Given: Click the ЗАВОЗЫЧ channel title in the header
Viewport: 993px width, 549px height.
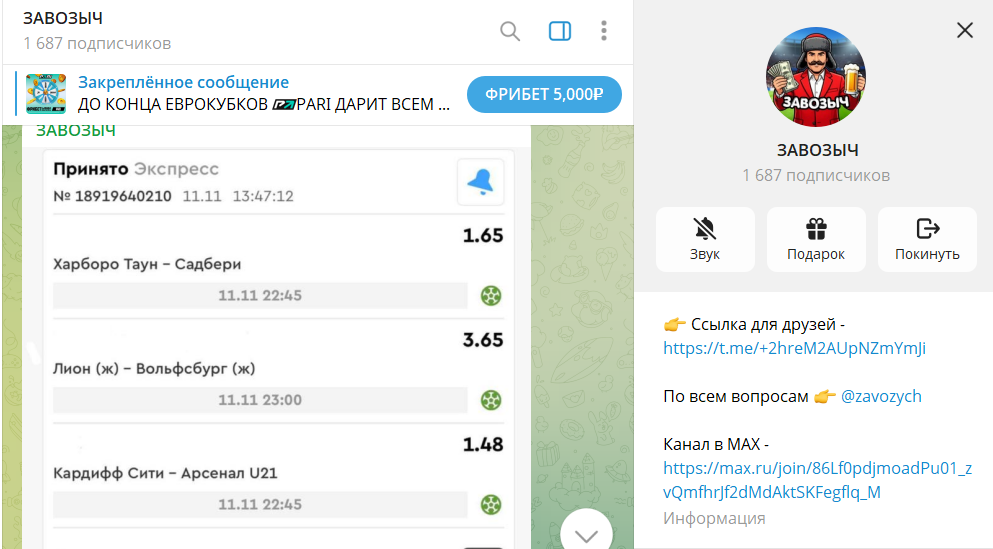Looking at the screenshot, I should [63, 18].
